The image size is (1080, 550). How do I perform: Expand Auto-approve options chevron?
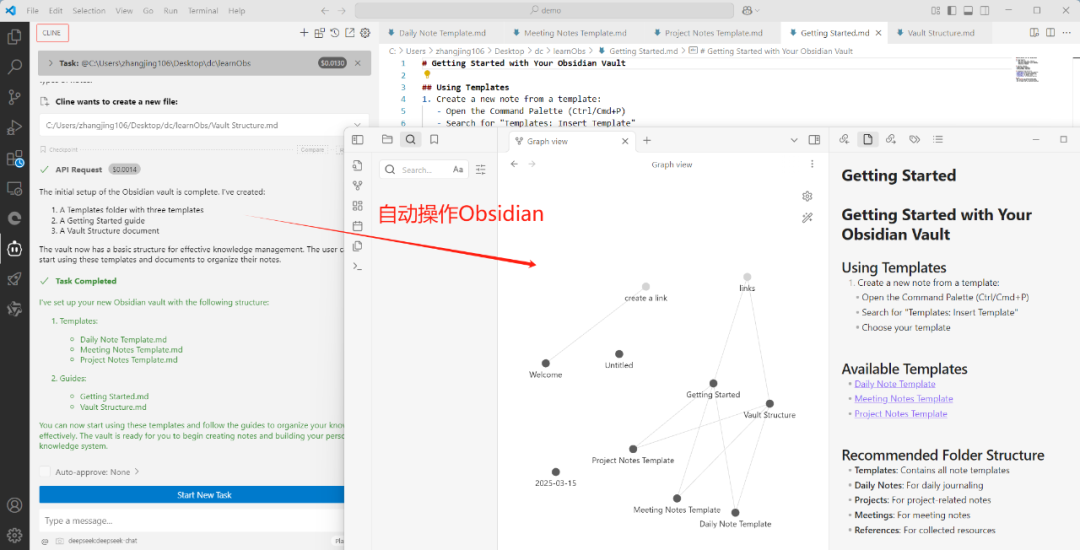pos(136,472)
